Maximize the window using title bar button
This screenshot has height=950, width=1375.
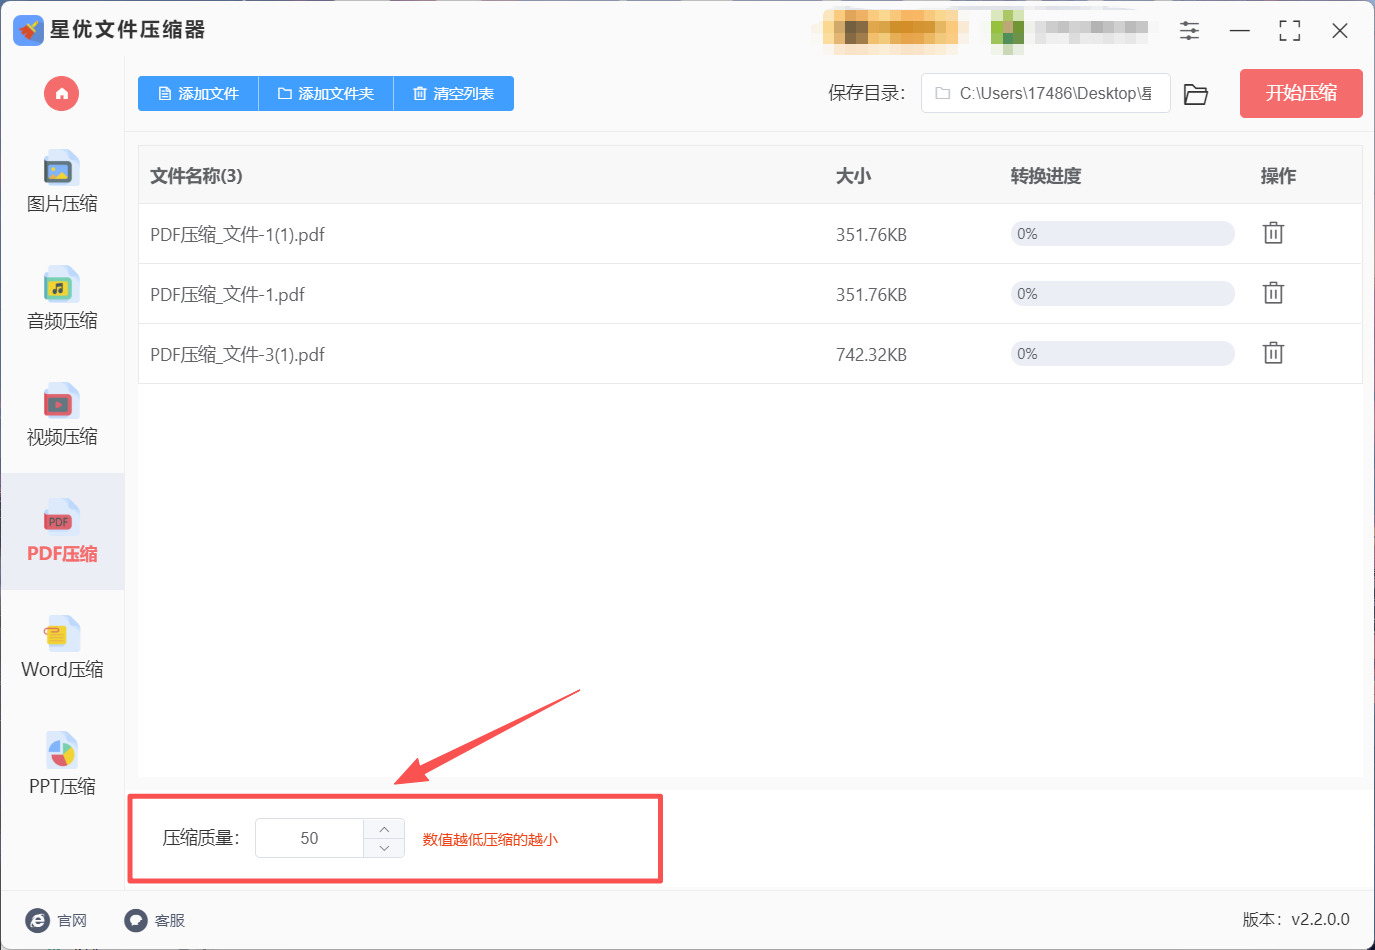click(1290, 31)
